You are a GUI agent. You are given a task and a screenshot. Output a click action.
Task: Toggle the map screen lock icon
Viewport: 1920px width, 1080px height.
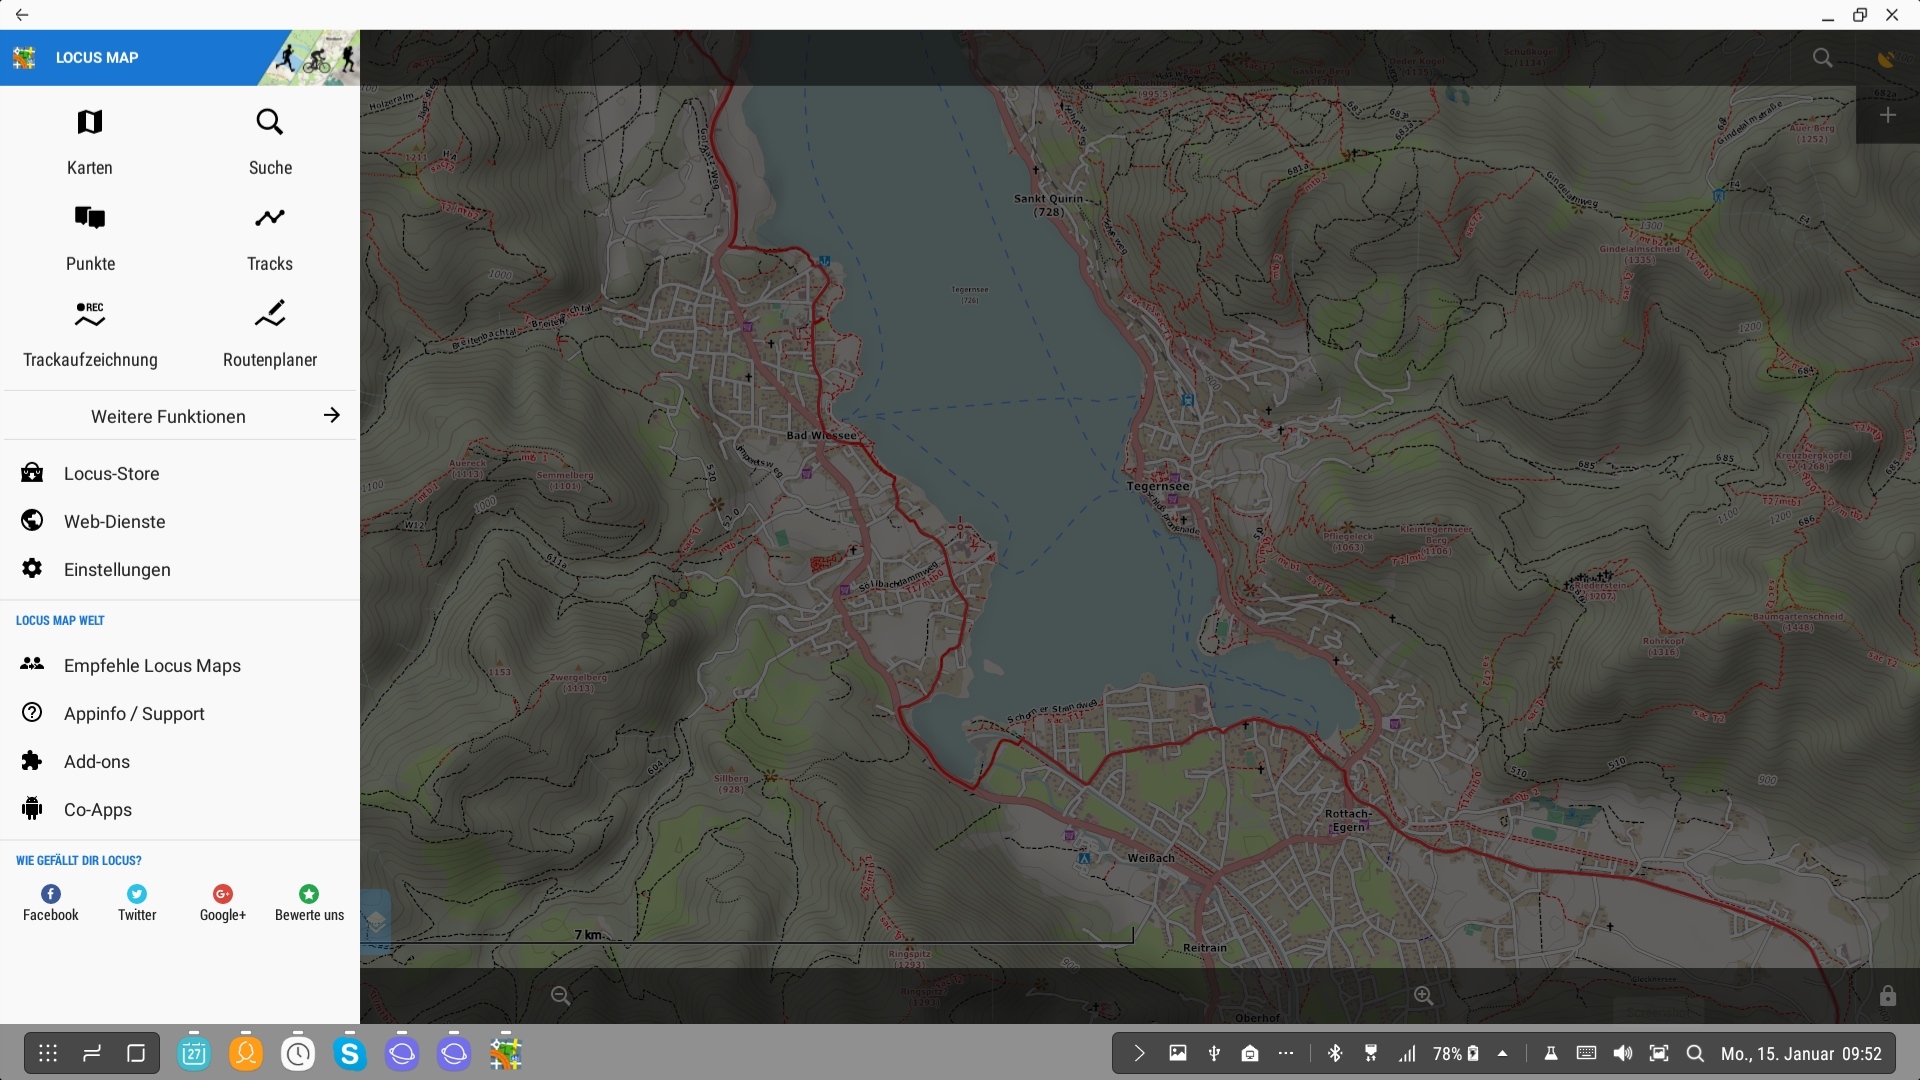click(x=1887, y=996)
